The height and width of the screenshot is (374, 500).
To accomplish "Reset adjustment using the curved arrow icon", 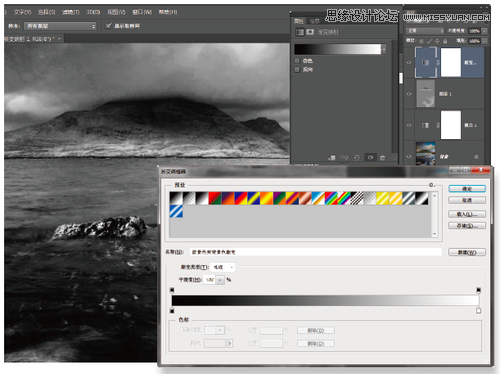I will pyautogui.click(x=357, y=158).
